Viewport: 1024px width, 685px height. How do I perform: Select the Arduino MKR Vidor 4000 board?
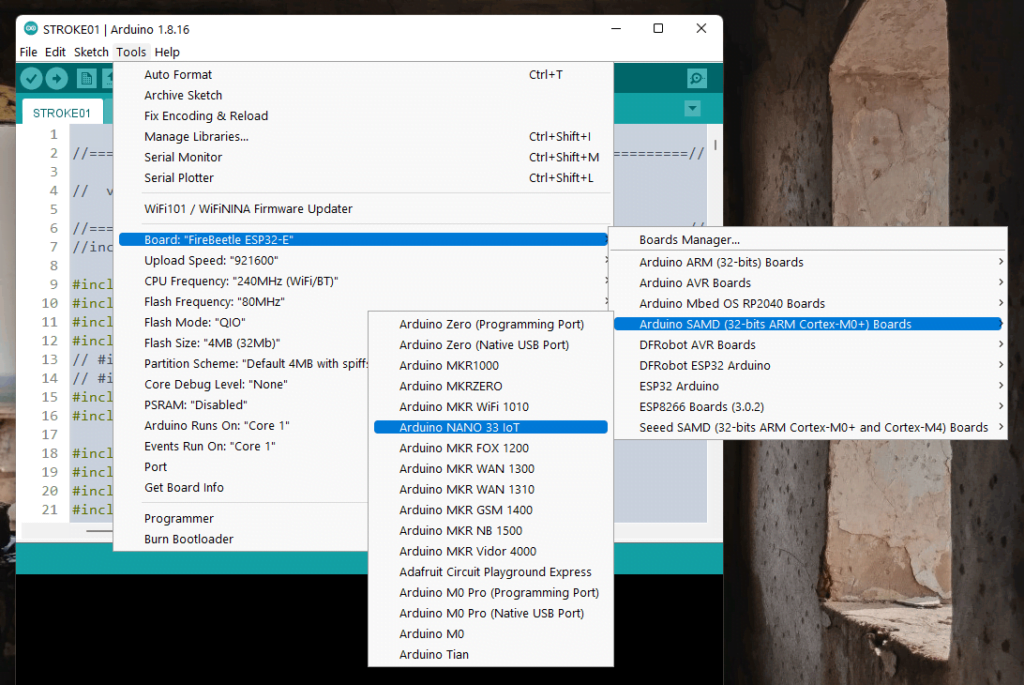pyautogui.click(x=490, y=552)
